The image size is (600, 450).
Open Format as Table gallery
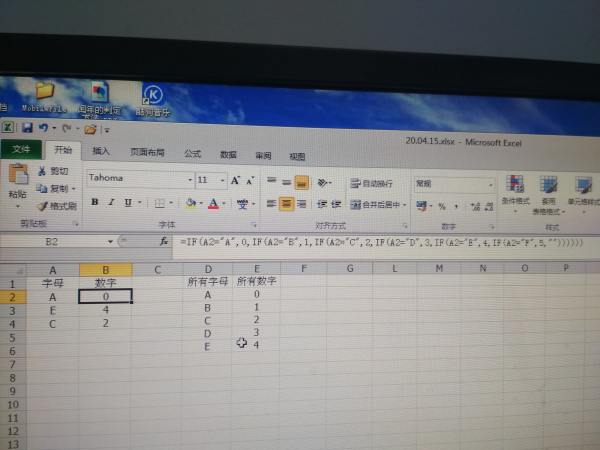coord(548,194)
